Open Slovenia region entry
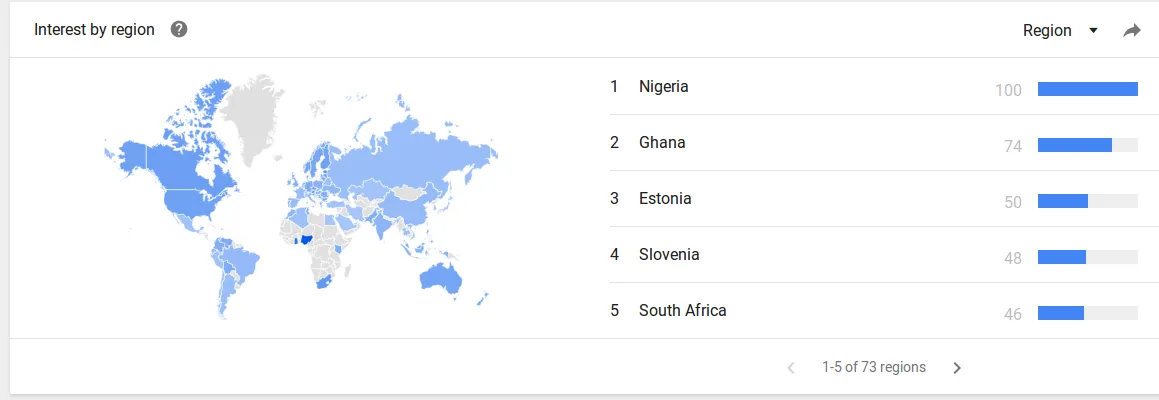The width and height of the screenshot is (1159, 400). 669,254
